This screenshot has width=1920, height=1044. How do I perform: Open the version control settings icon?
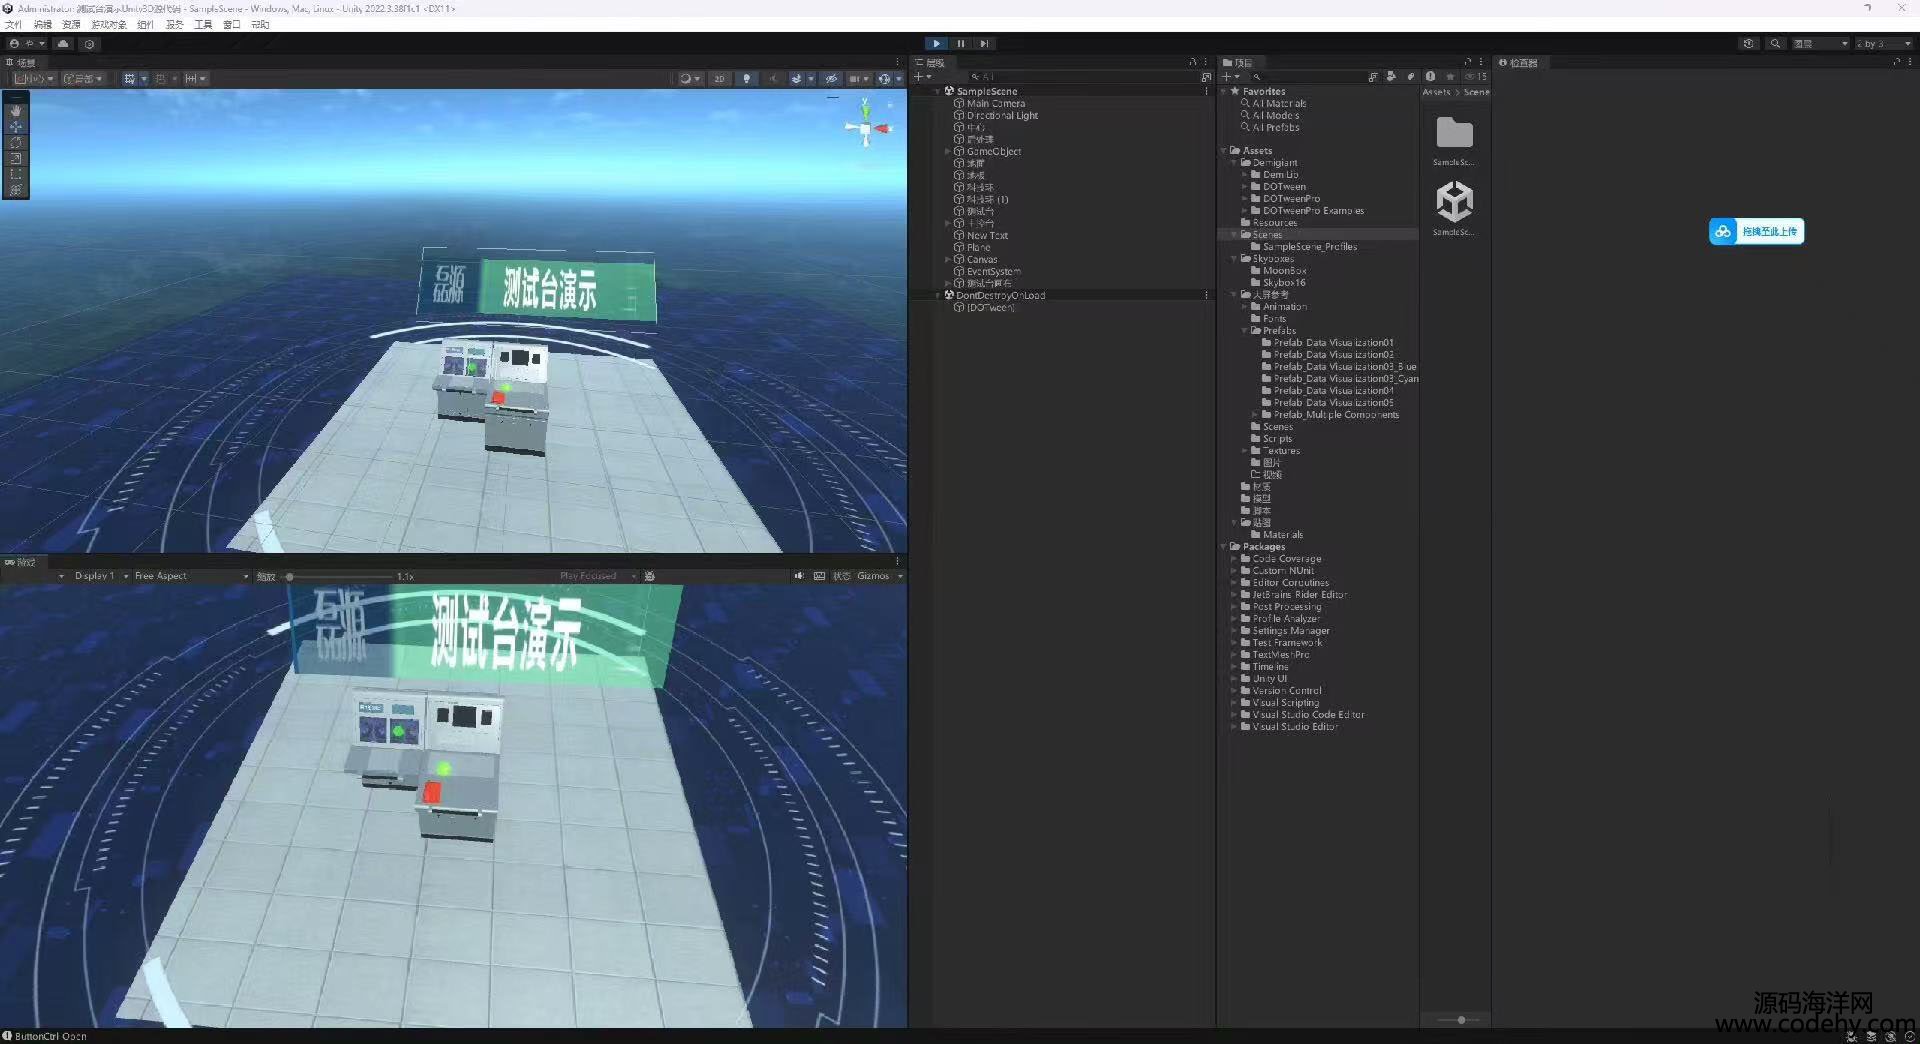point(89,44)
